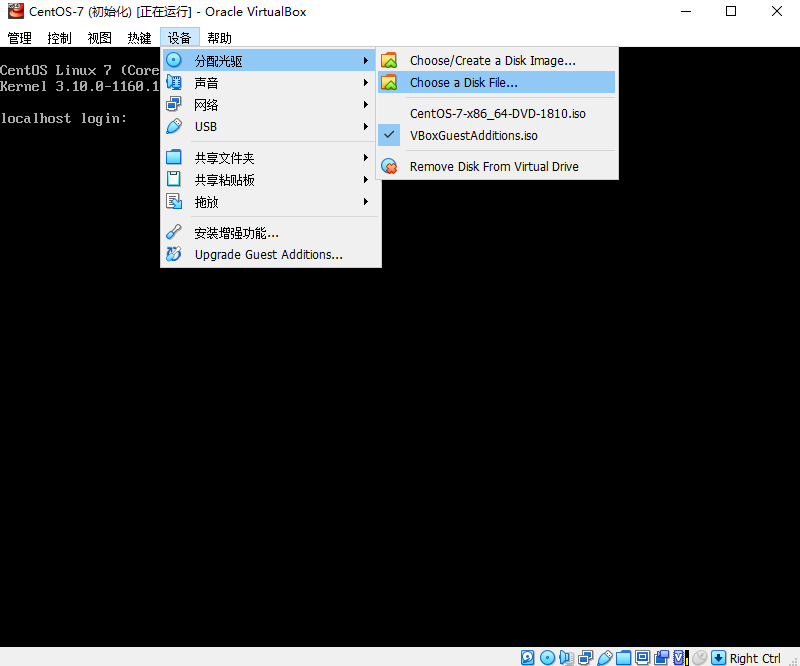Select Remove Disk From Virtual Drive

click(496, 166)
